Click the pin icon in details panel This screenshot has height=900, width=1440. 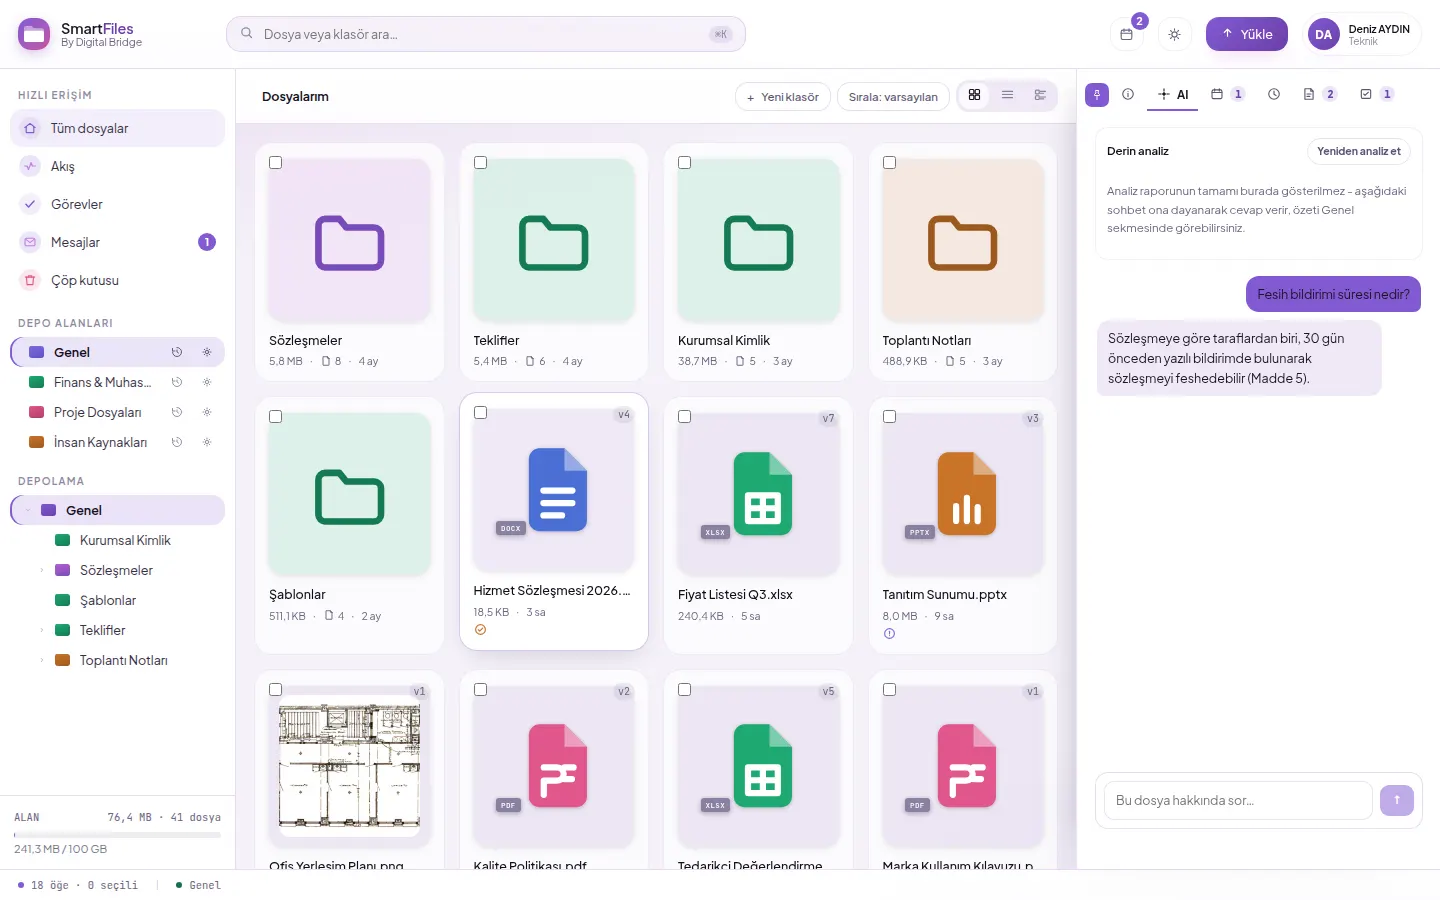1097,94
